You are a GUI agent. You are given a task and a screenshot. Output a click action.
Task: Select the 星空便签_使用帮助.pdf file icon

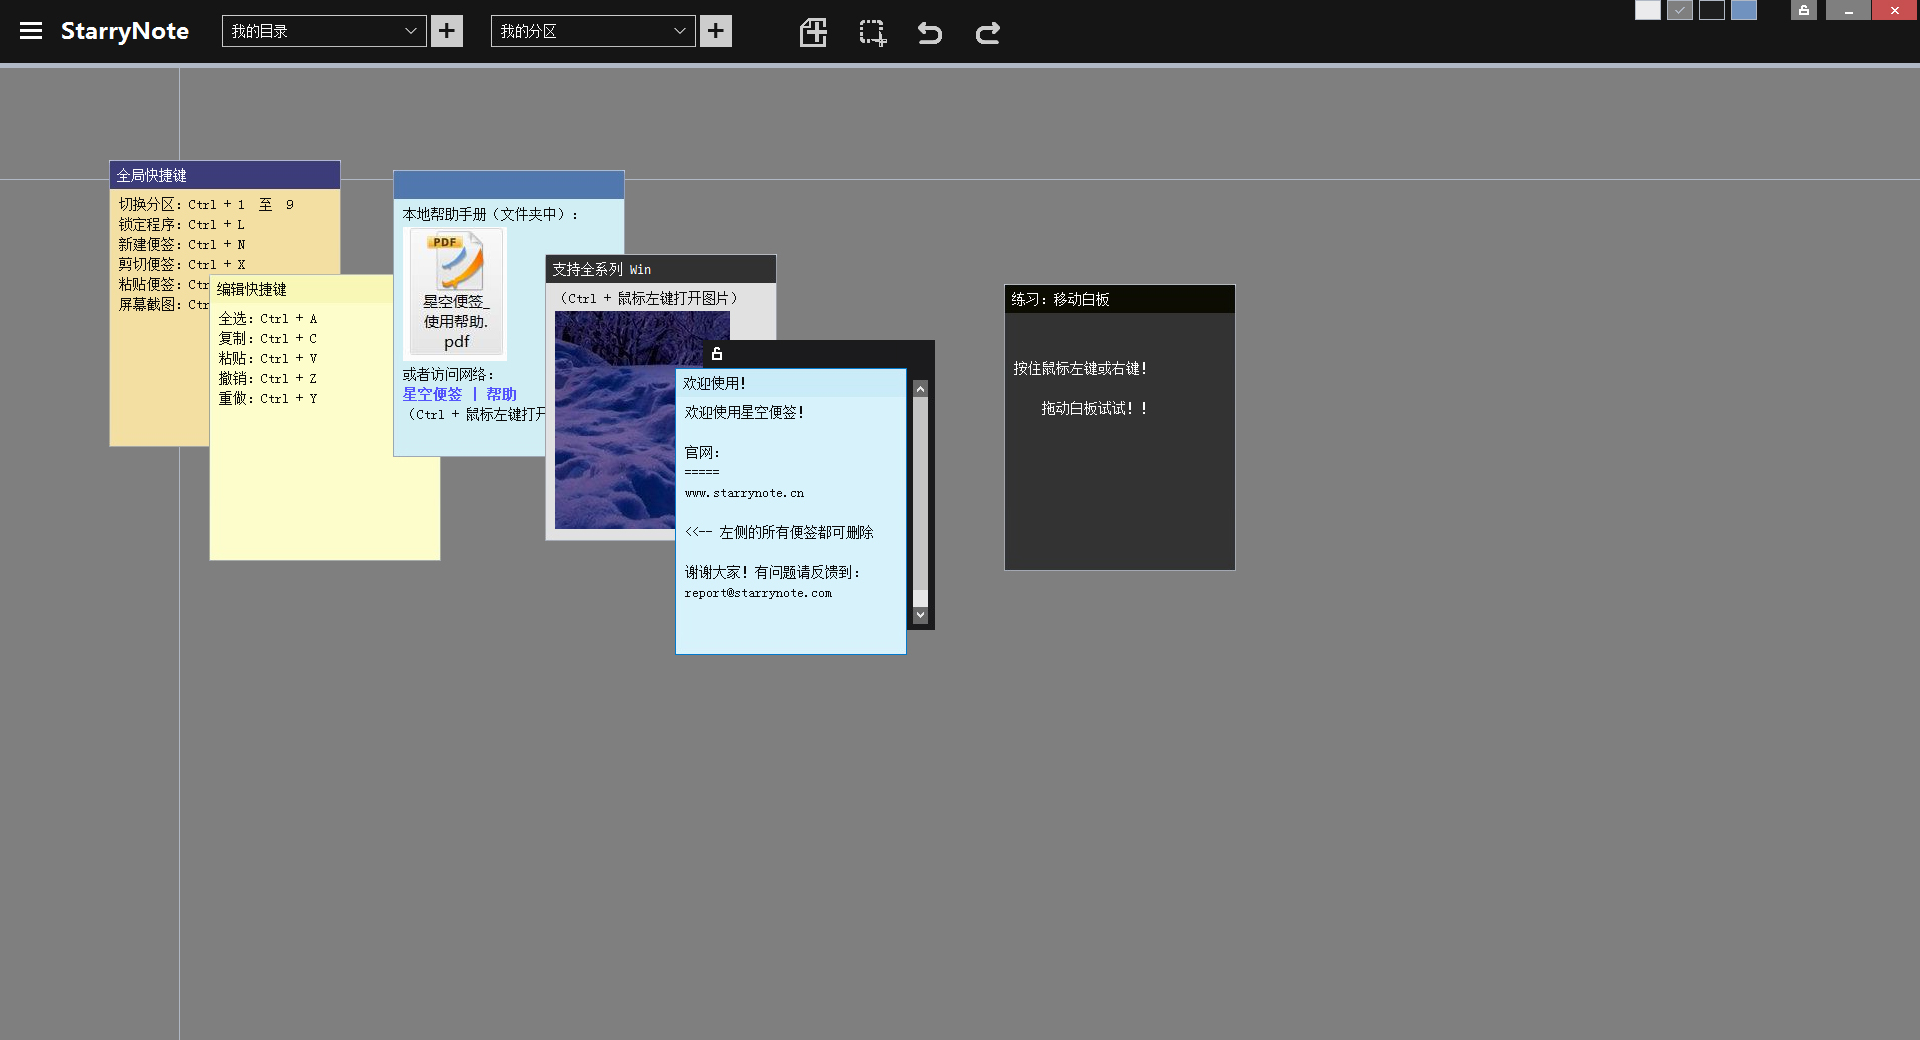pos(455,293)
